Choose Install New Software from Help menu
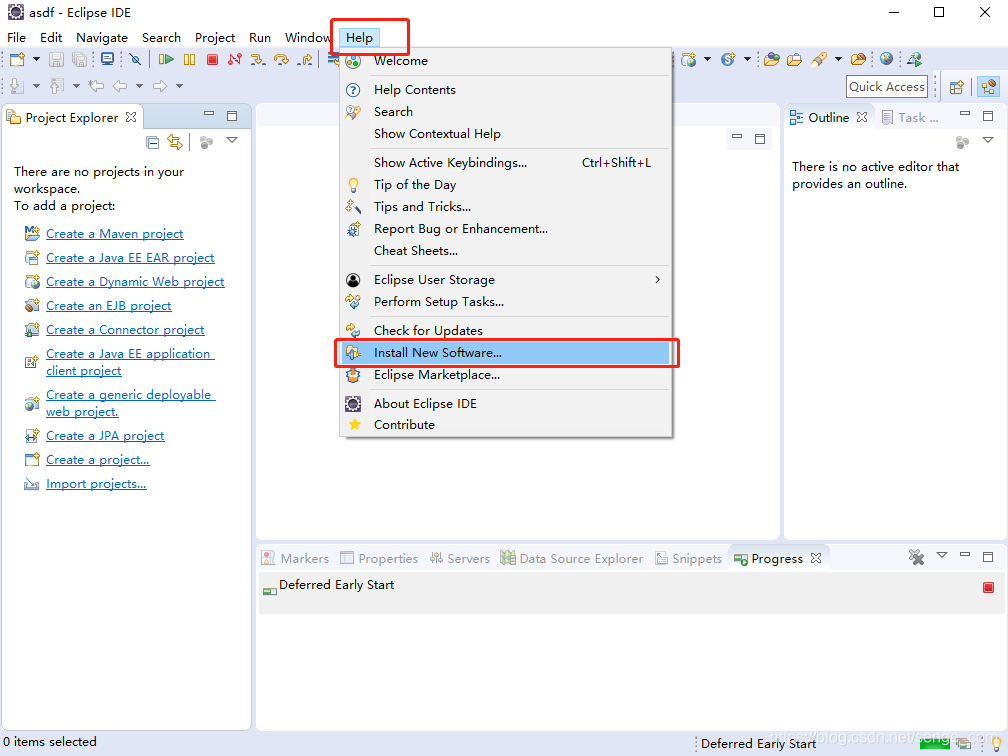The image size is (1008, 756). [506, 353]
